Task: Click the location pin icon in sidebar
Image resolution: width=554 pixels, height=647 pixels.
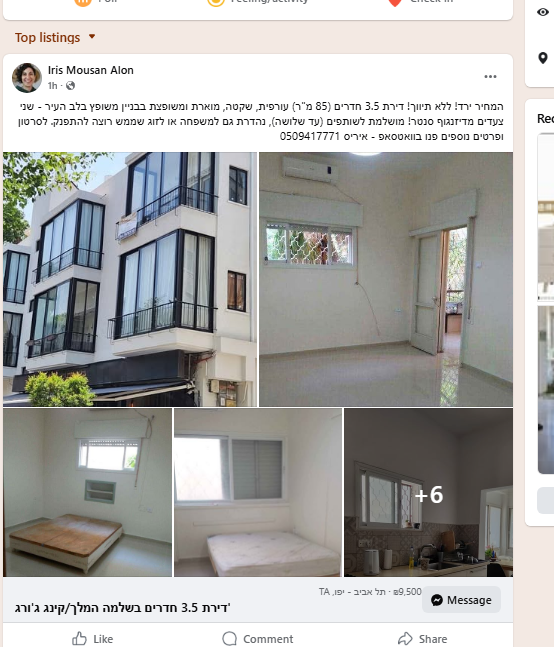Action: (x=543, y=58)
